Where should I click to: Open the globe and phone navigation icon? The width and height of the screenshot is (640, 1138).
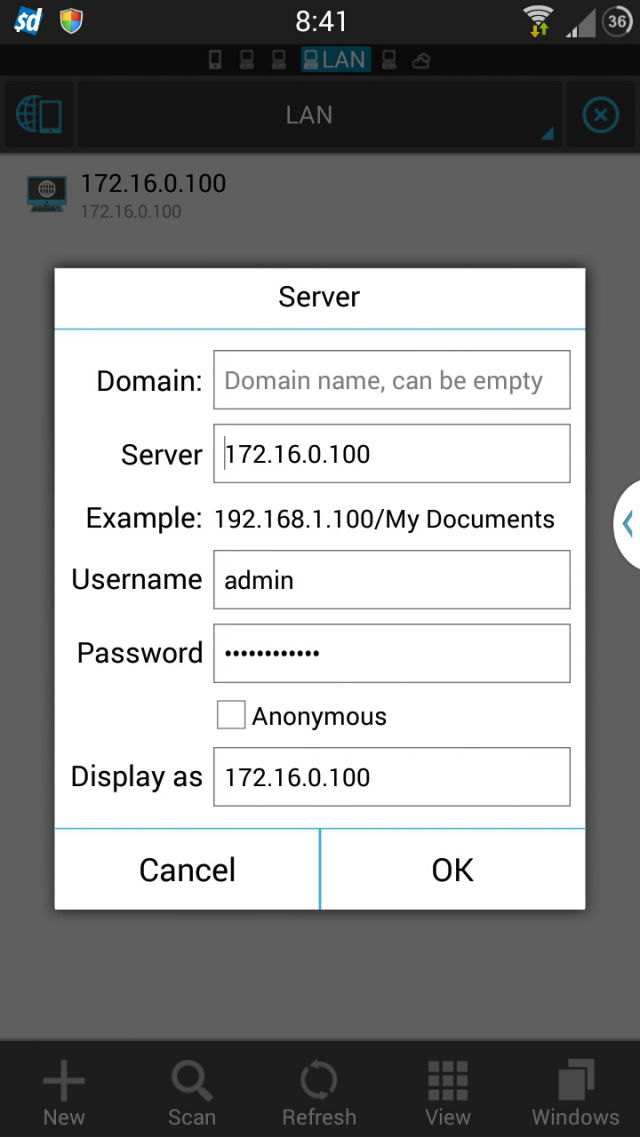[x=39, y=115]
